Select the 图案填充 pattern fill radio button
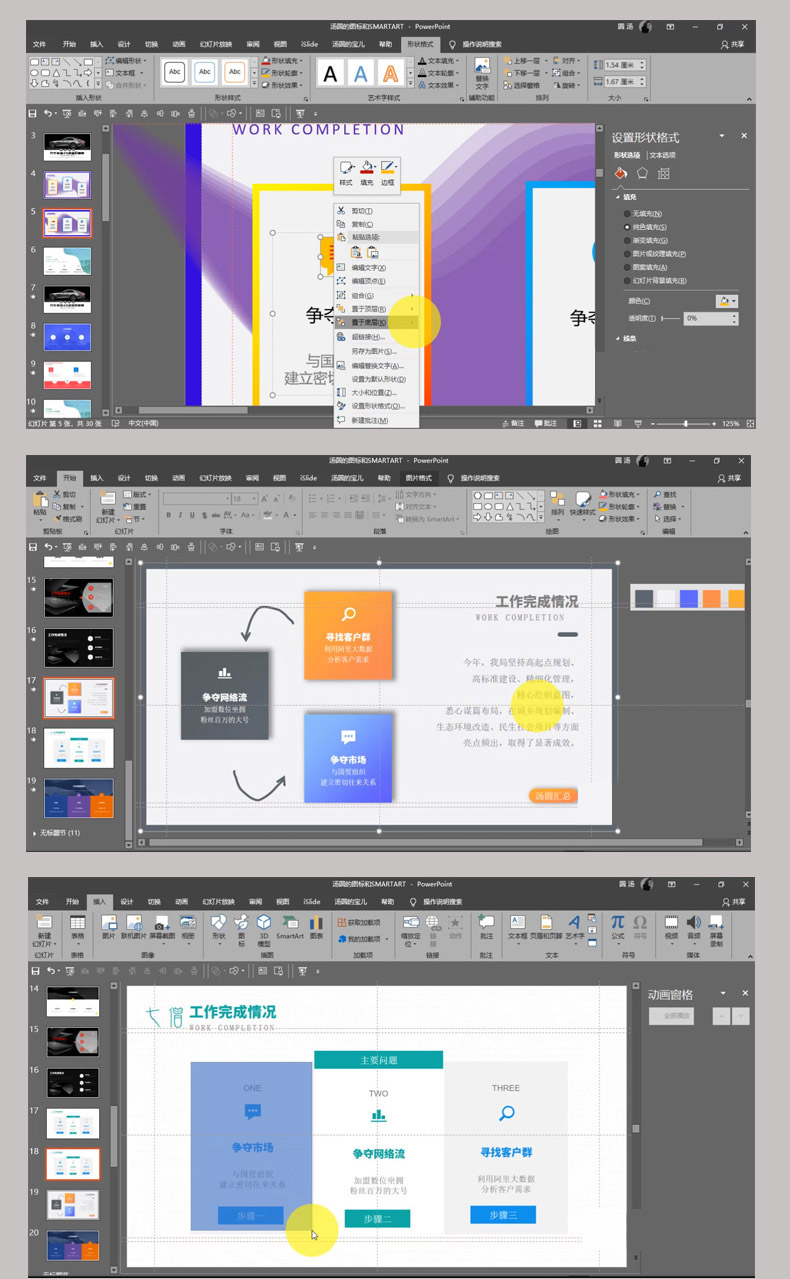Viewport: 790px width, 1279px height. (627, 267)
